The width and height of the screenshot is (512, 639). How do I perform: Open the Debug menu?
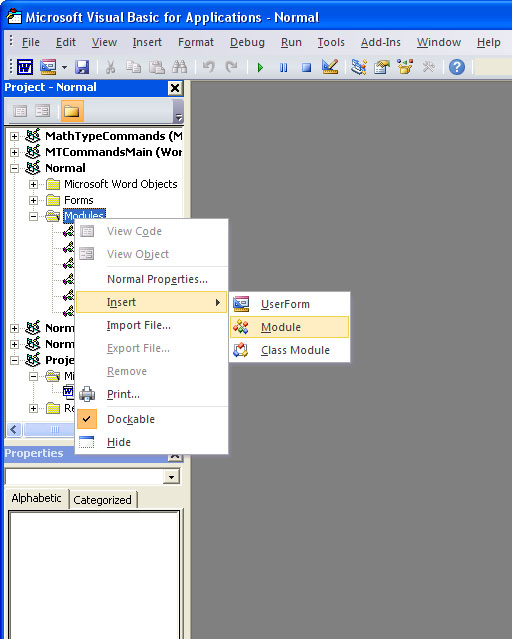[247, 42]
